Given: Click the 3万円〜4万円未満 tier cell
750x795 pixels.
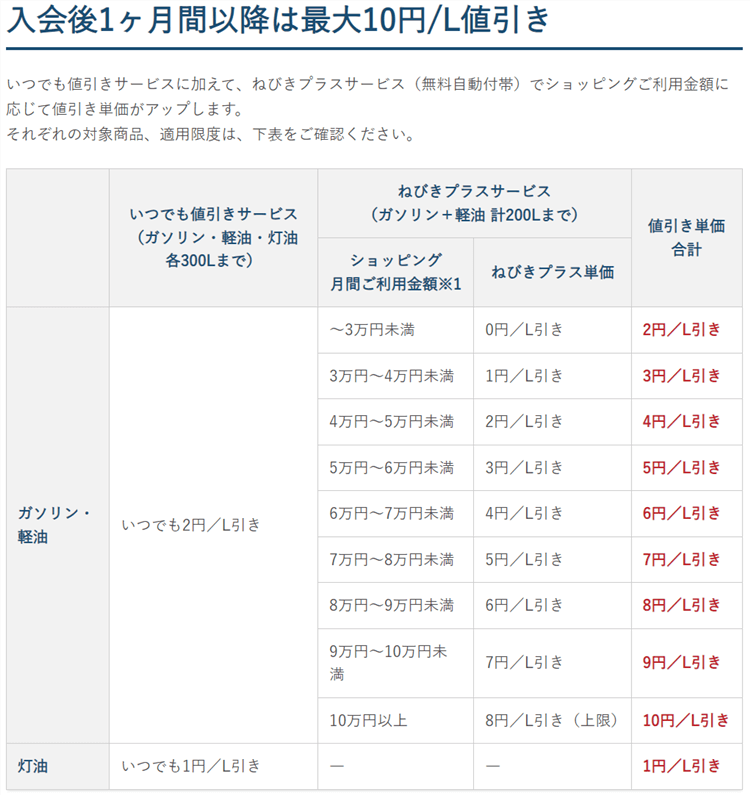Looking at the screenshot, I should coord(391,376).
